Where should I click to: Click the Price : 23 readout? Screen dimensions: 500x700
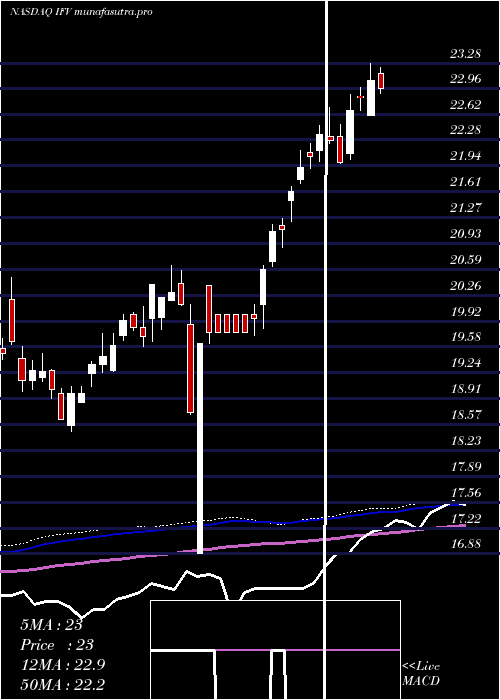pos(57,645)
